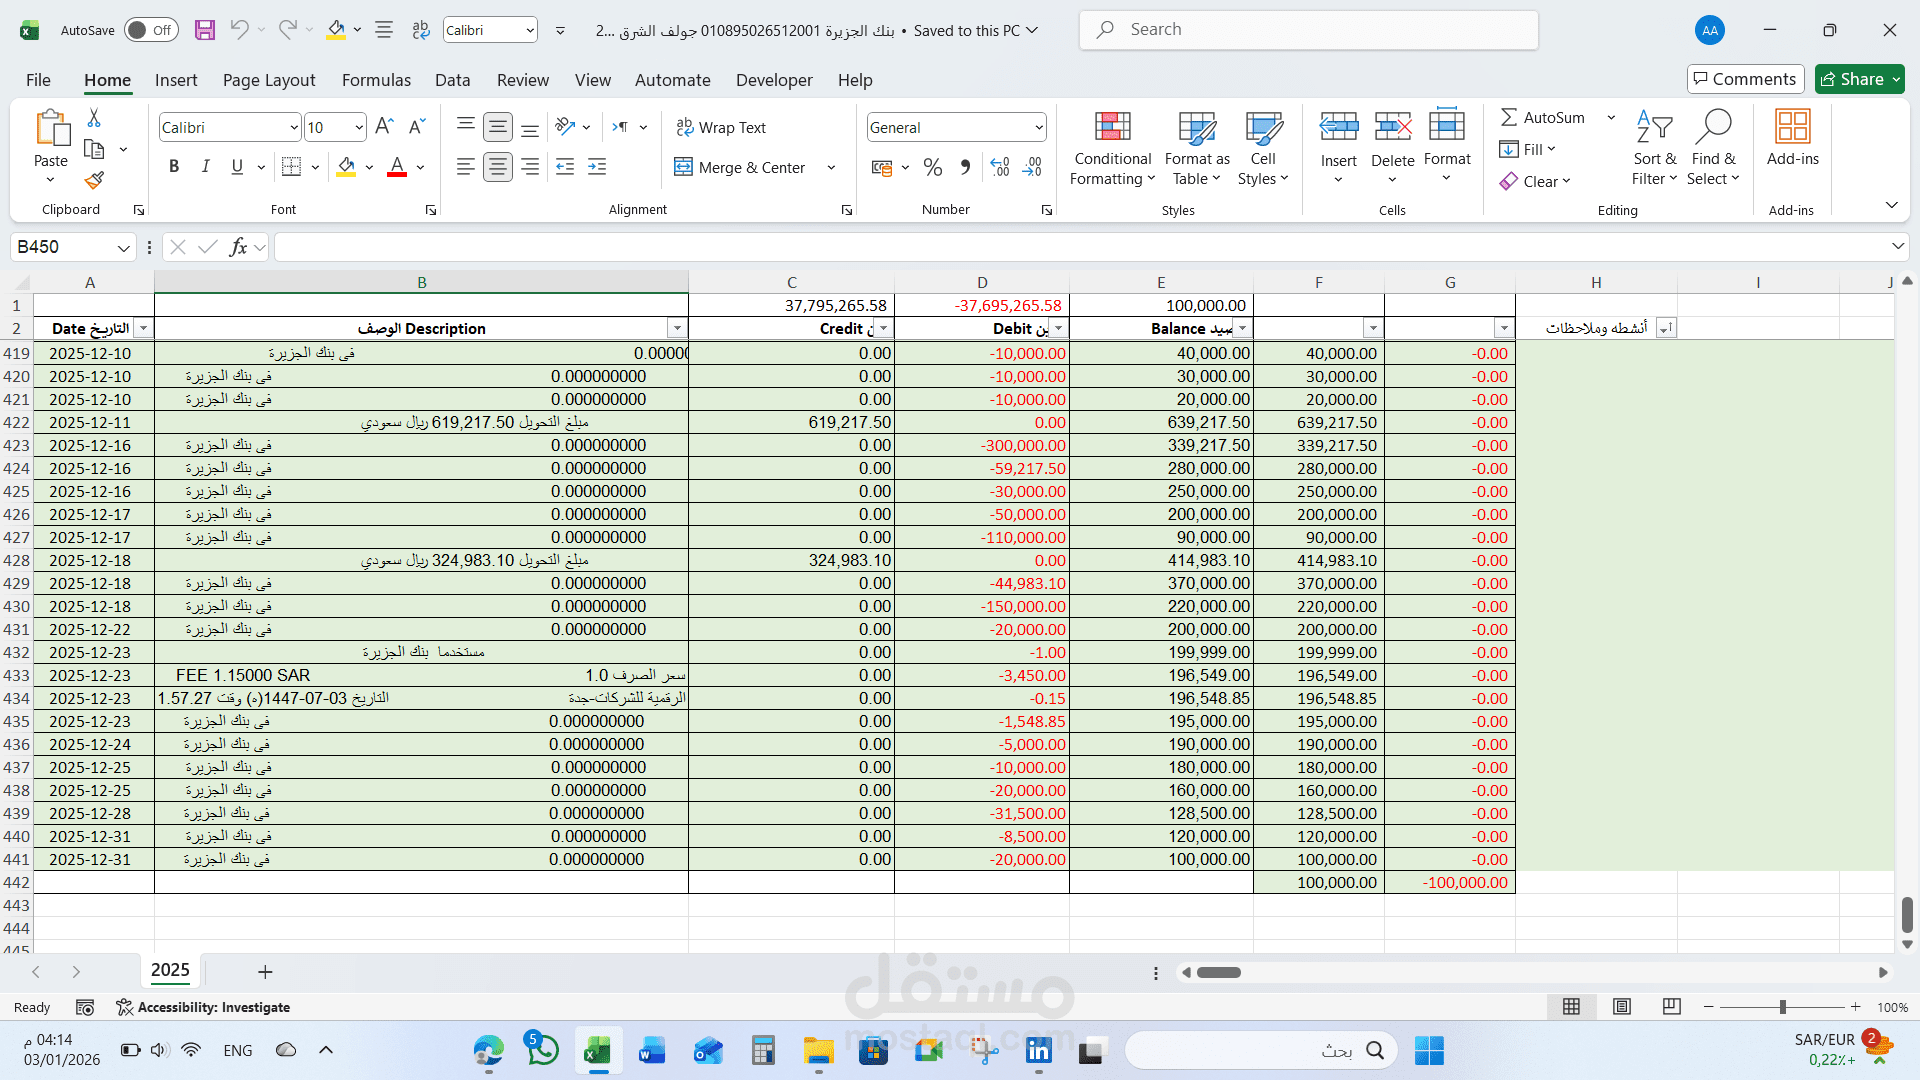Viewport: 1920px width, 1080px height.
Task: Click the Insert cells icon
Action: tap(1339, 127)
